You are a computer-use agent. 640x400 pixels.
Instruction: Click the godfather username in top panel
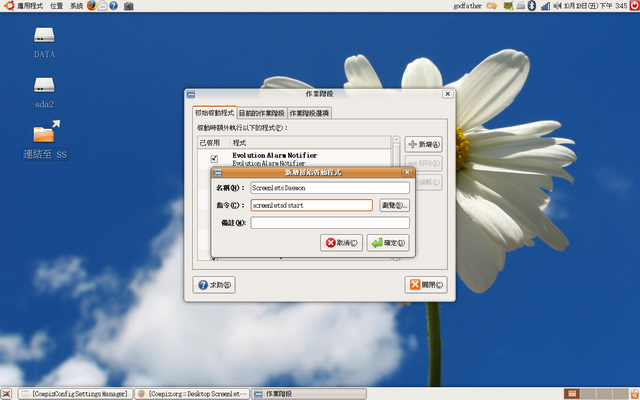(x=468, y=6)
